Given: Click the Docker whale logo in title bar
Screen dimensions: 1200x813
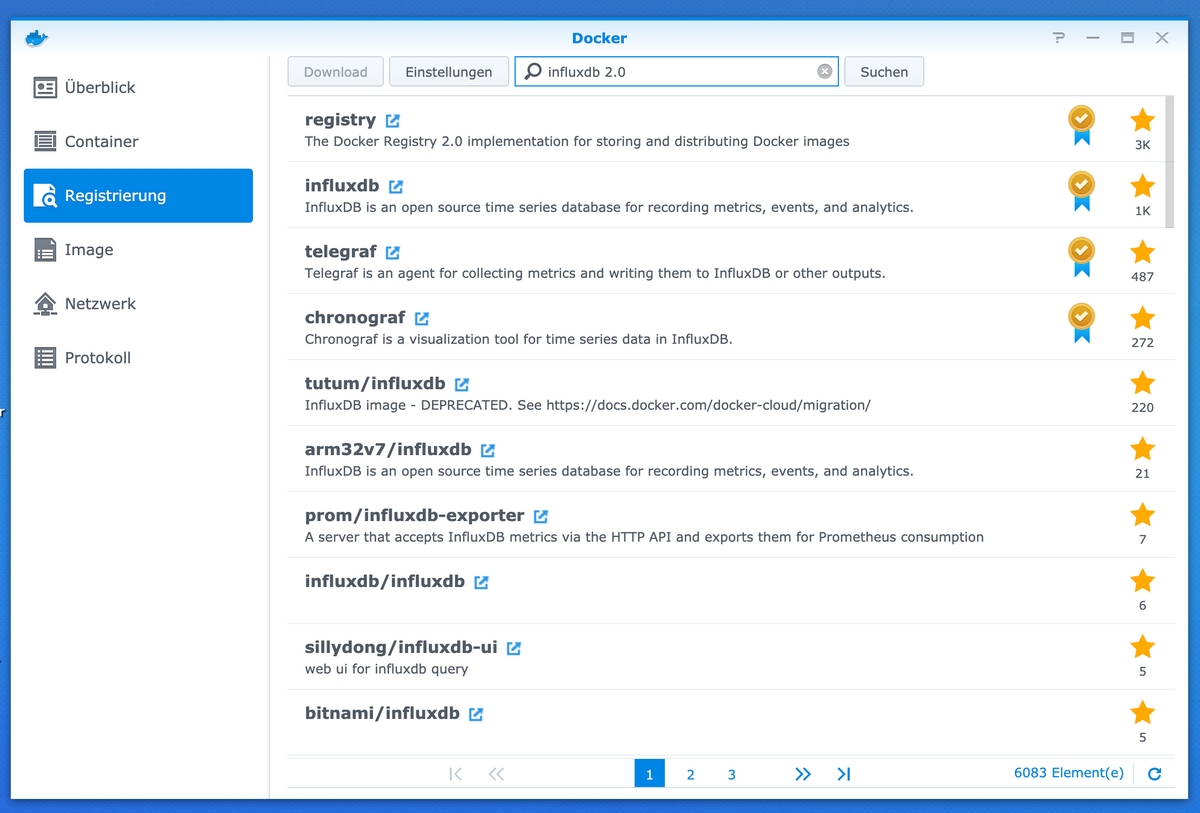Looking at the screenshot, I should click(x=37, y=38).
